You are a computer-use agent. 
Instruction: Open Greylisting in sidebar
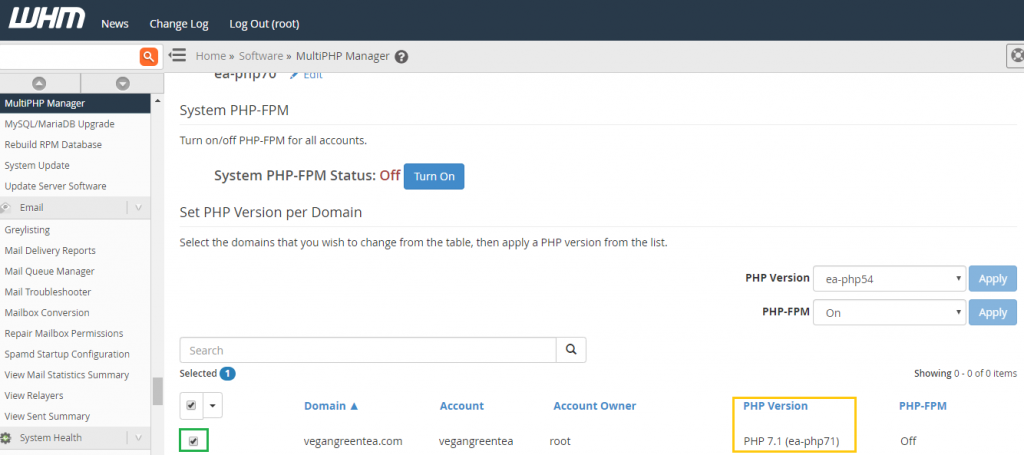tap(27, 230)
